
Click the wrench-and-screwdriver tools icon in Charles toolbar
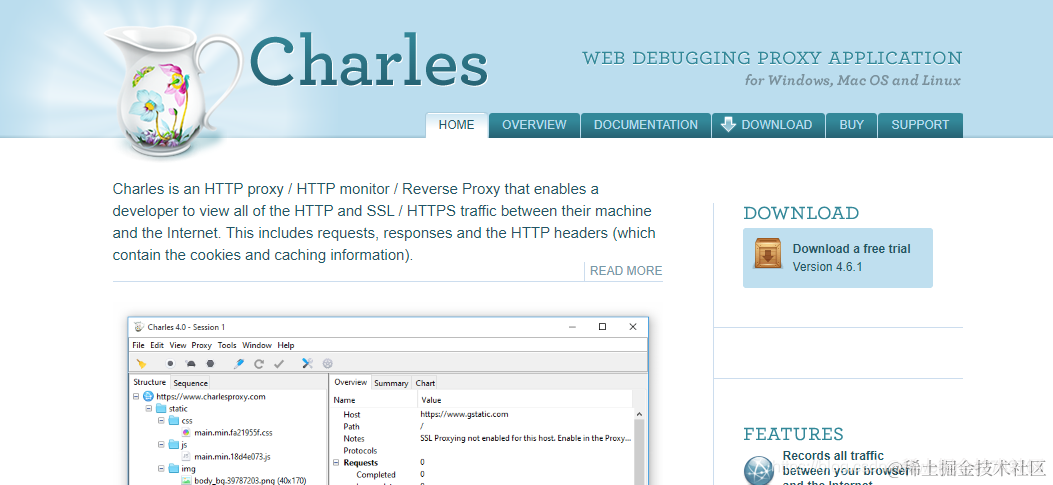coord(308,363)
